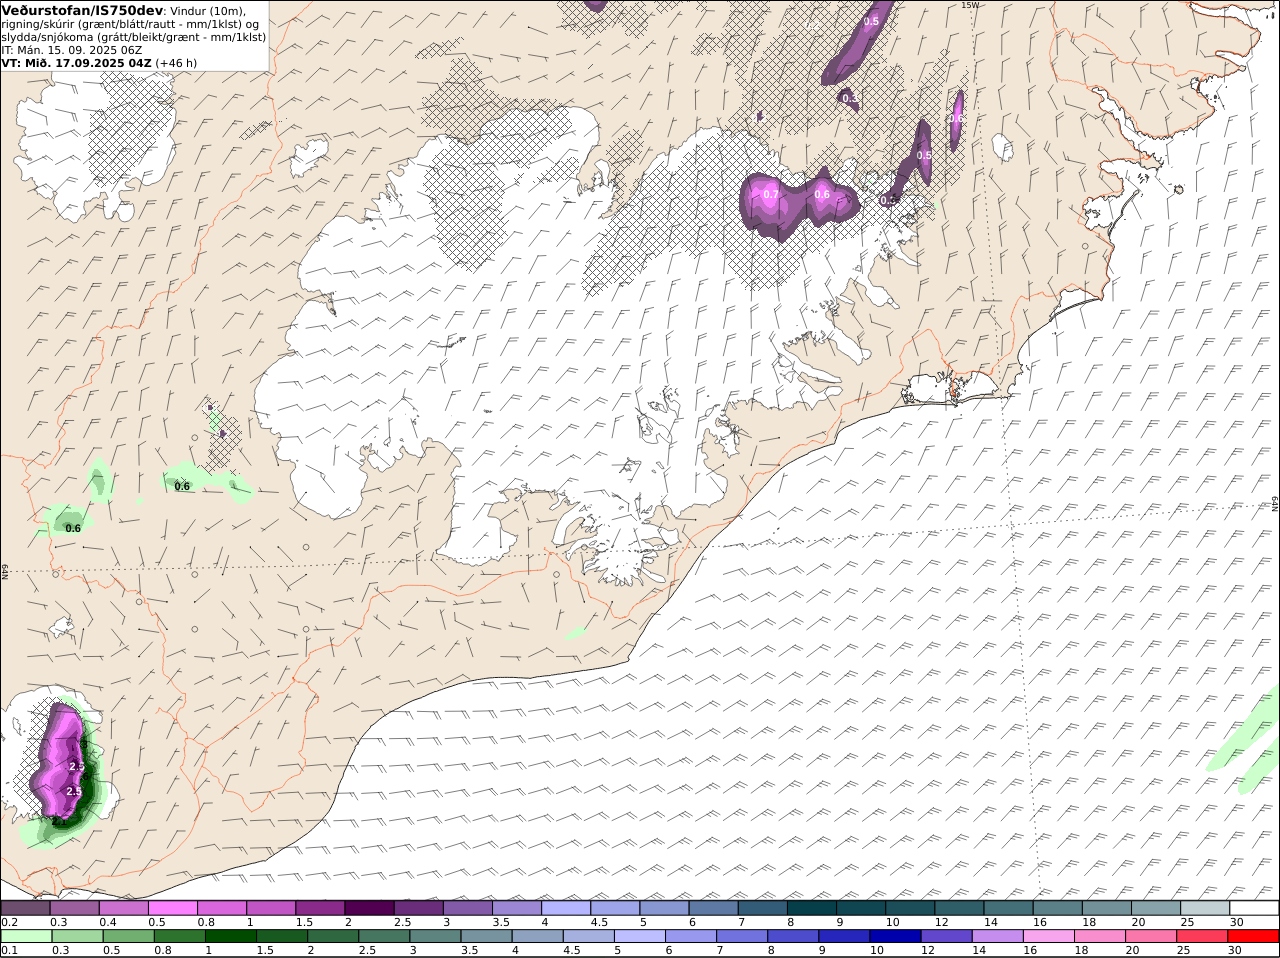Select the palest green 0.1–0.3 rain swatch
This screenshot has height=958, width=1280.
(26, 937)
